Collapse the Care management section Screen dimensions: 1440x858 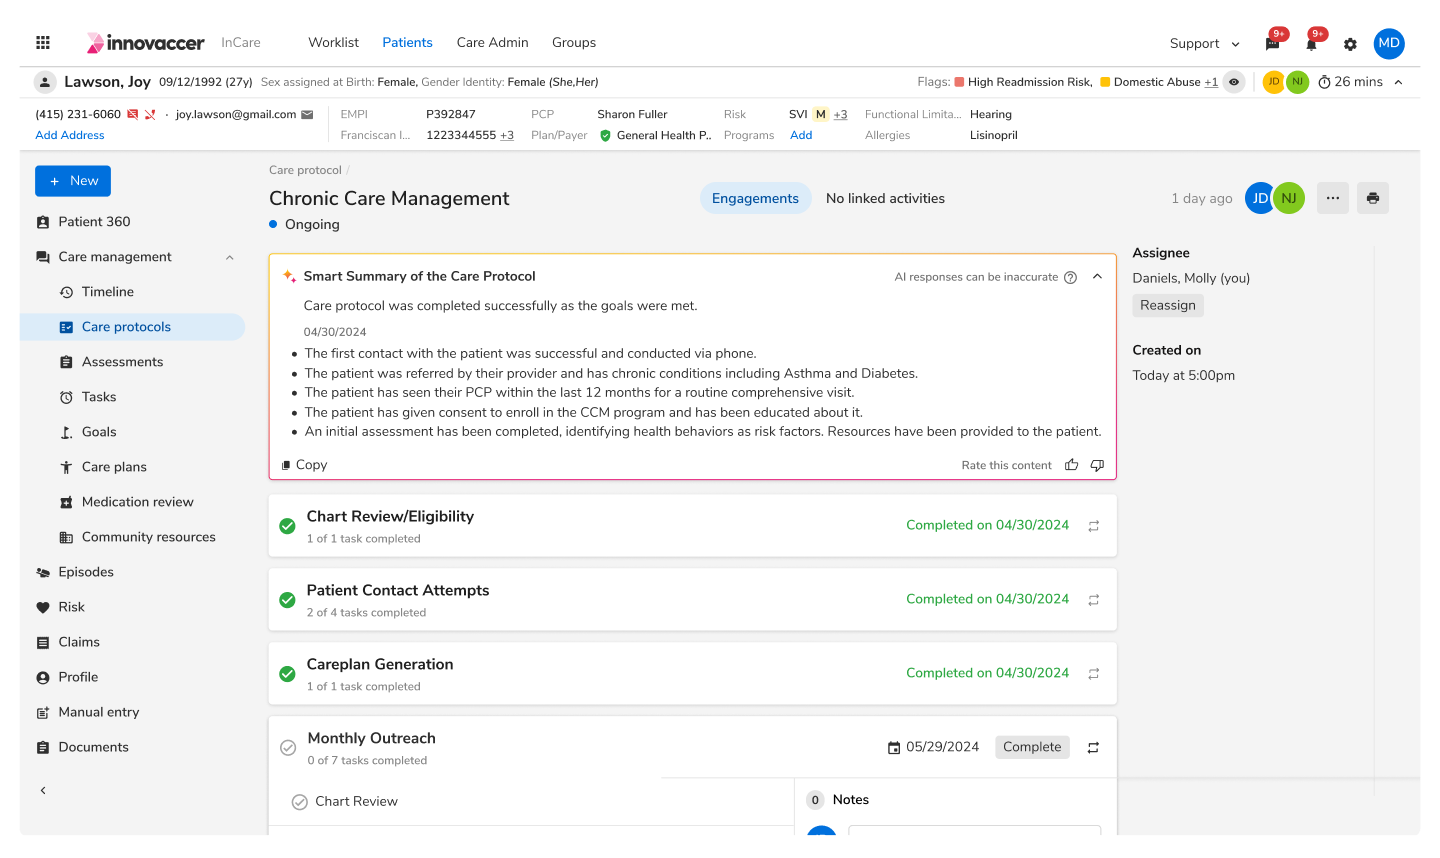[x=230, y=257]
